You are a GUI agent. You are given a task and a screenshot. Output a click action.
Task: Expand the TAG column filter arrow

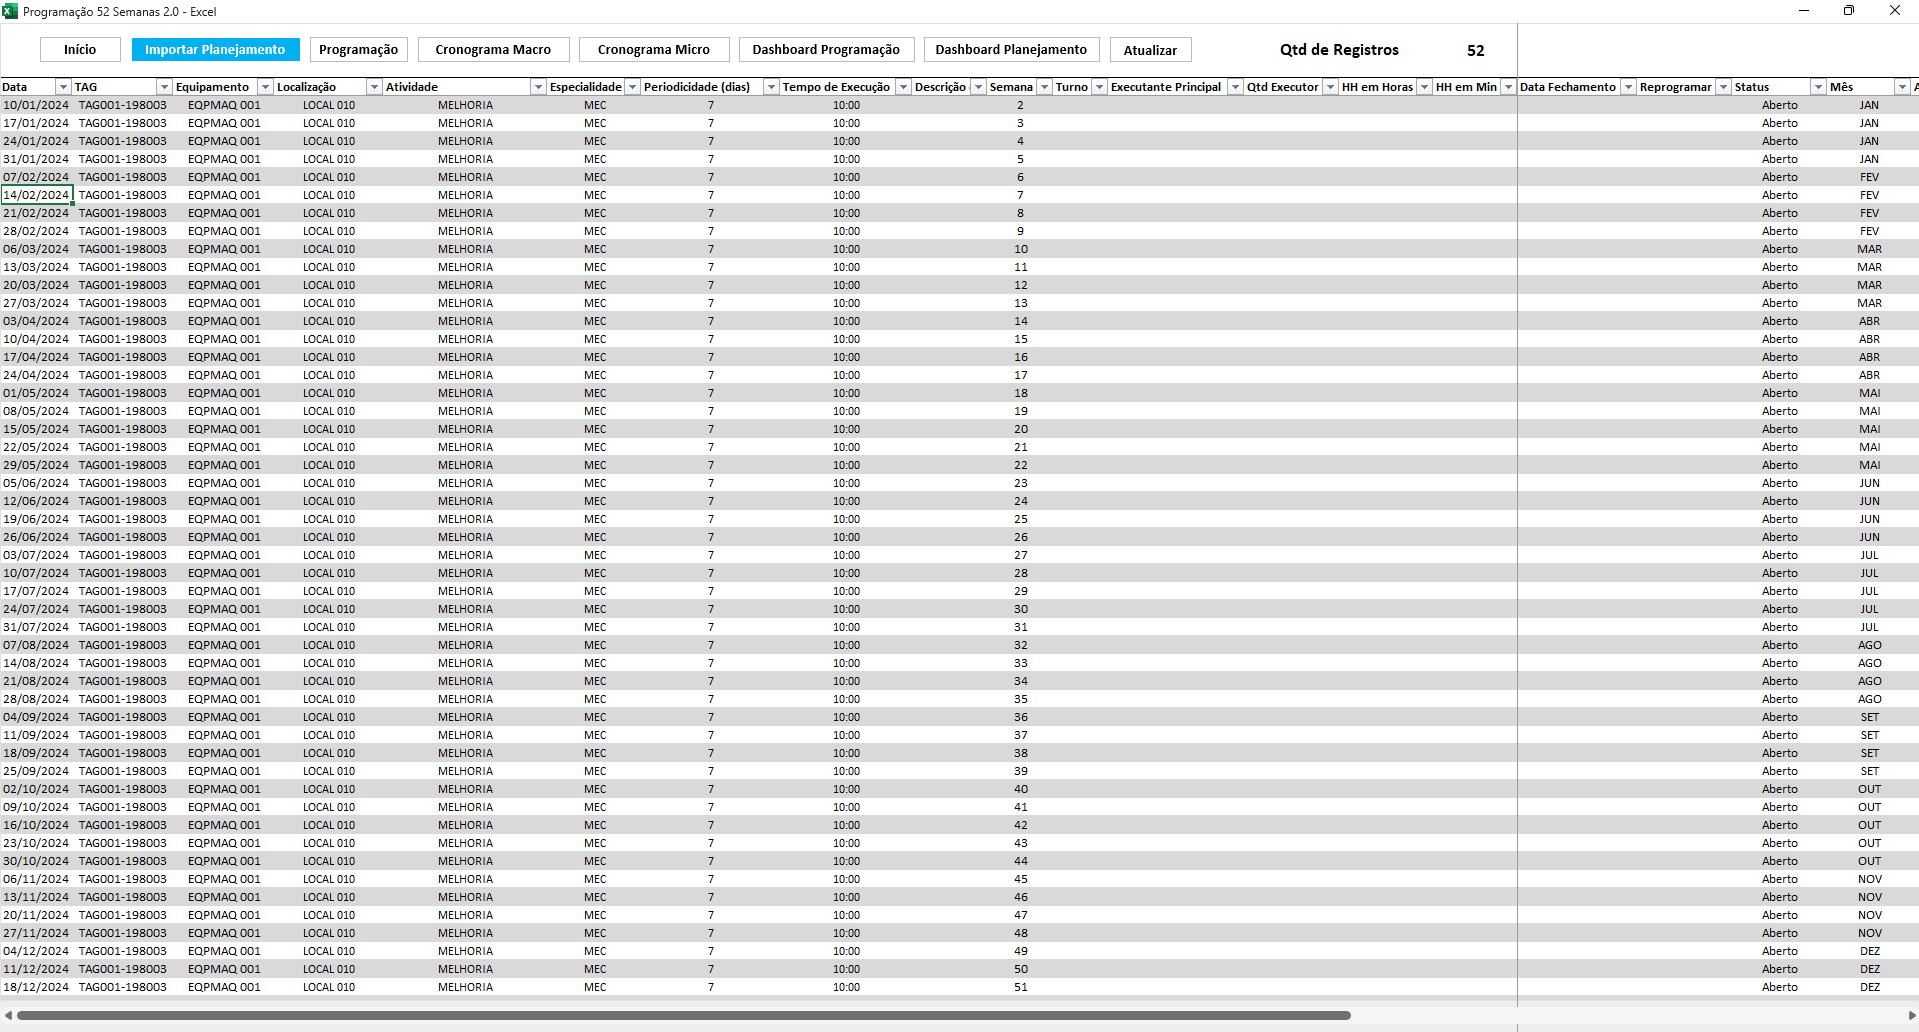(164, 87)
